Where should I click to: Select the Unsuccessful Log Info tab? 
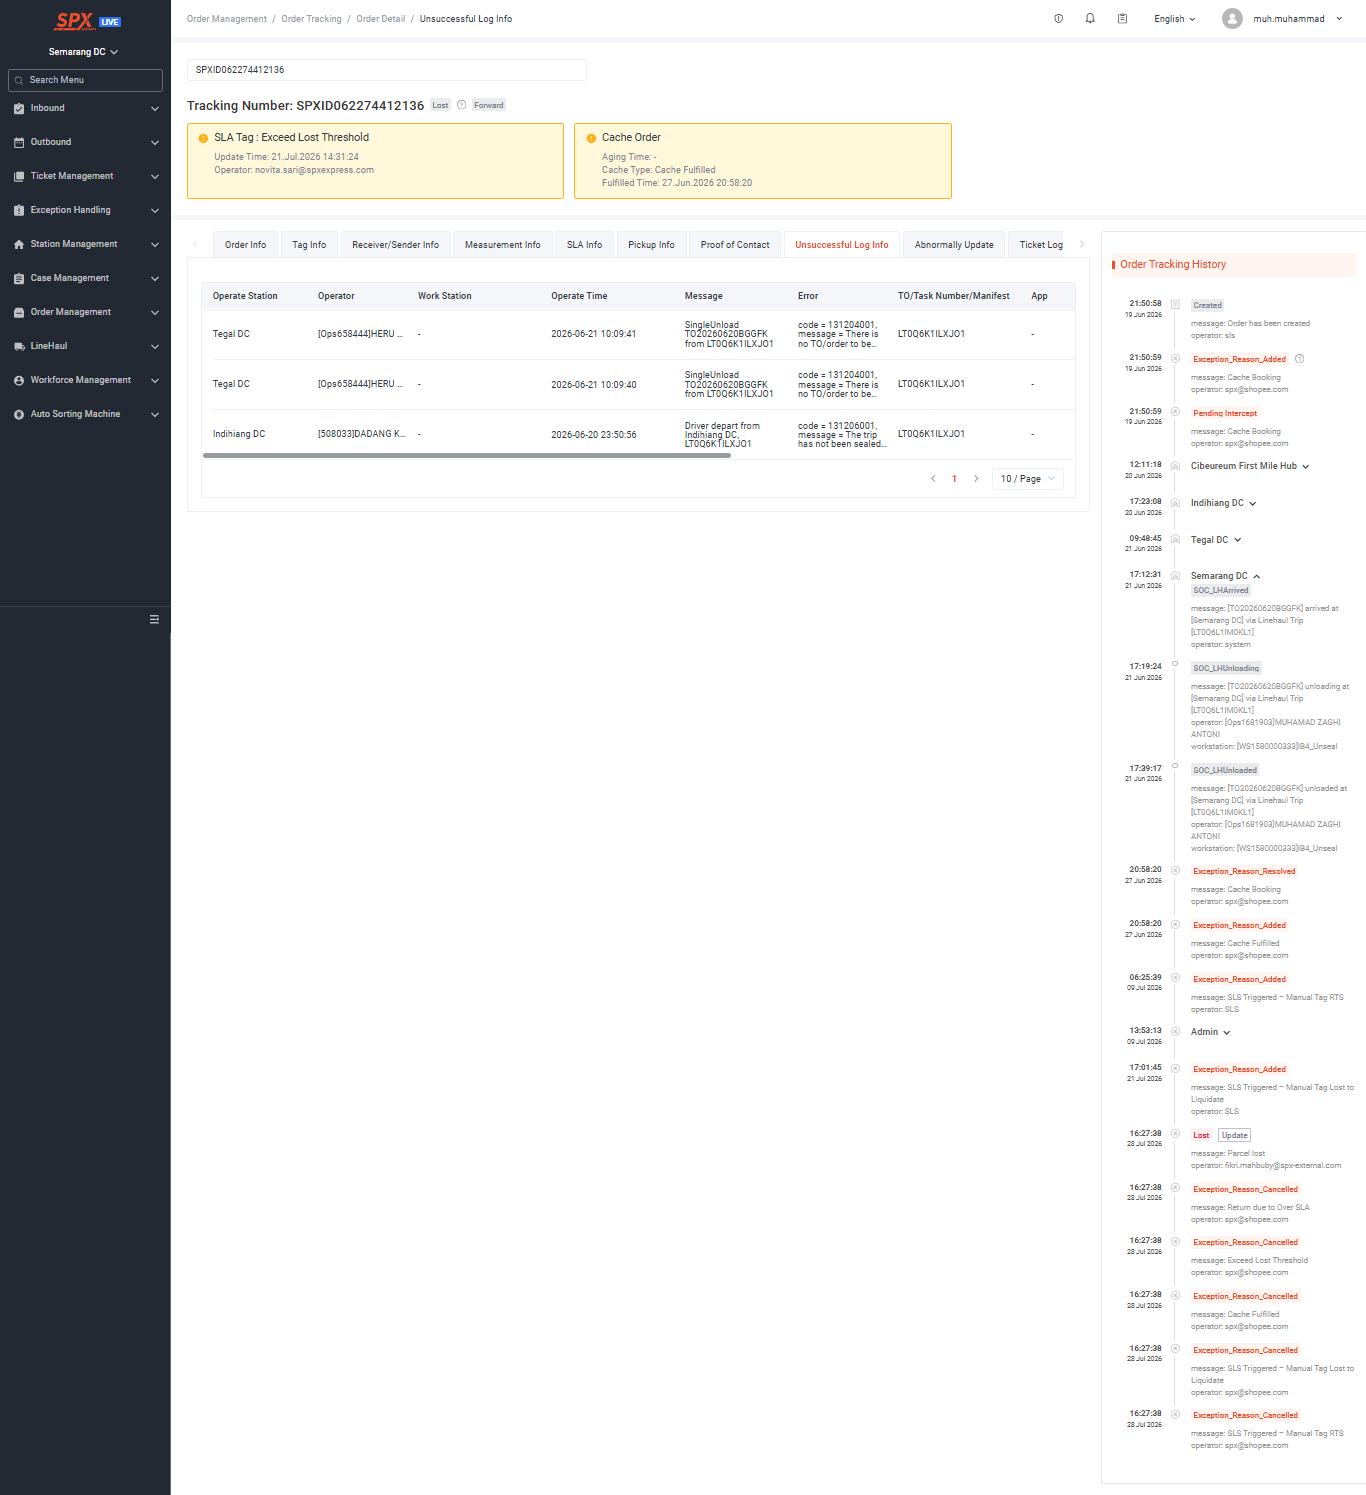tap(842, 245)
